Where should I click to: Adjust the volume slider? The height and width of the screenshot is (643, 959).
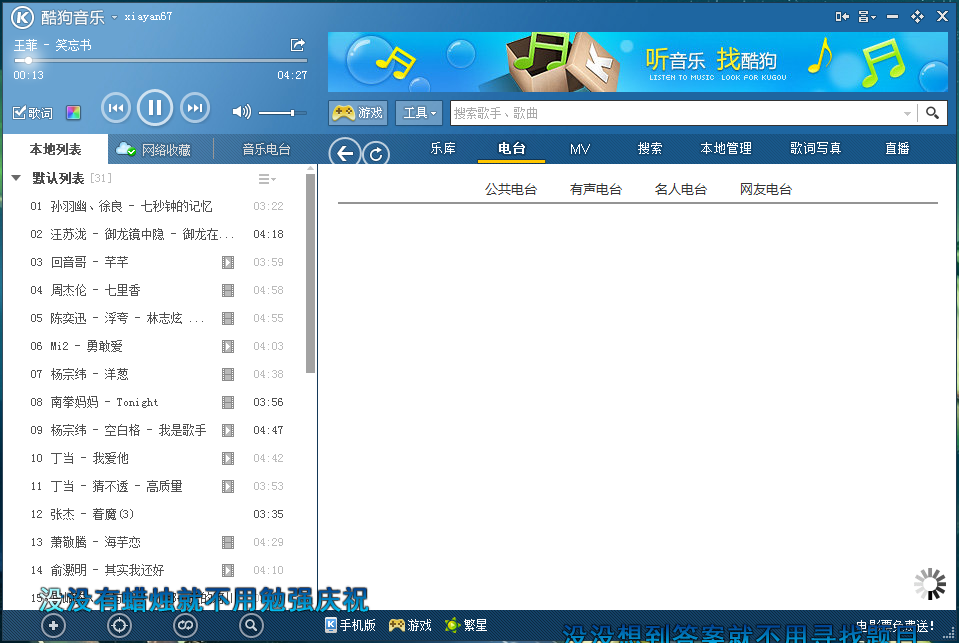point(283,113)
